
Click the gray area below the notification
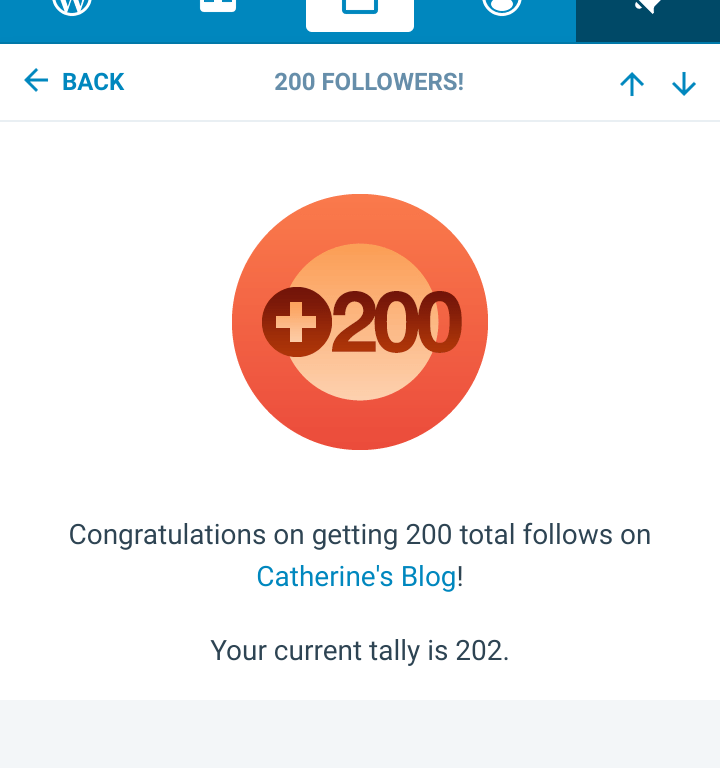[360, 734]
